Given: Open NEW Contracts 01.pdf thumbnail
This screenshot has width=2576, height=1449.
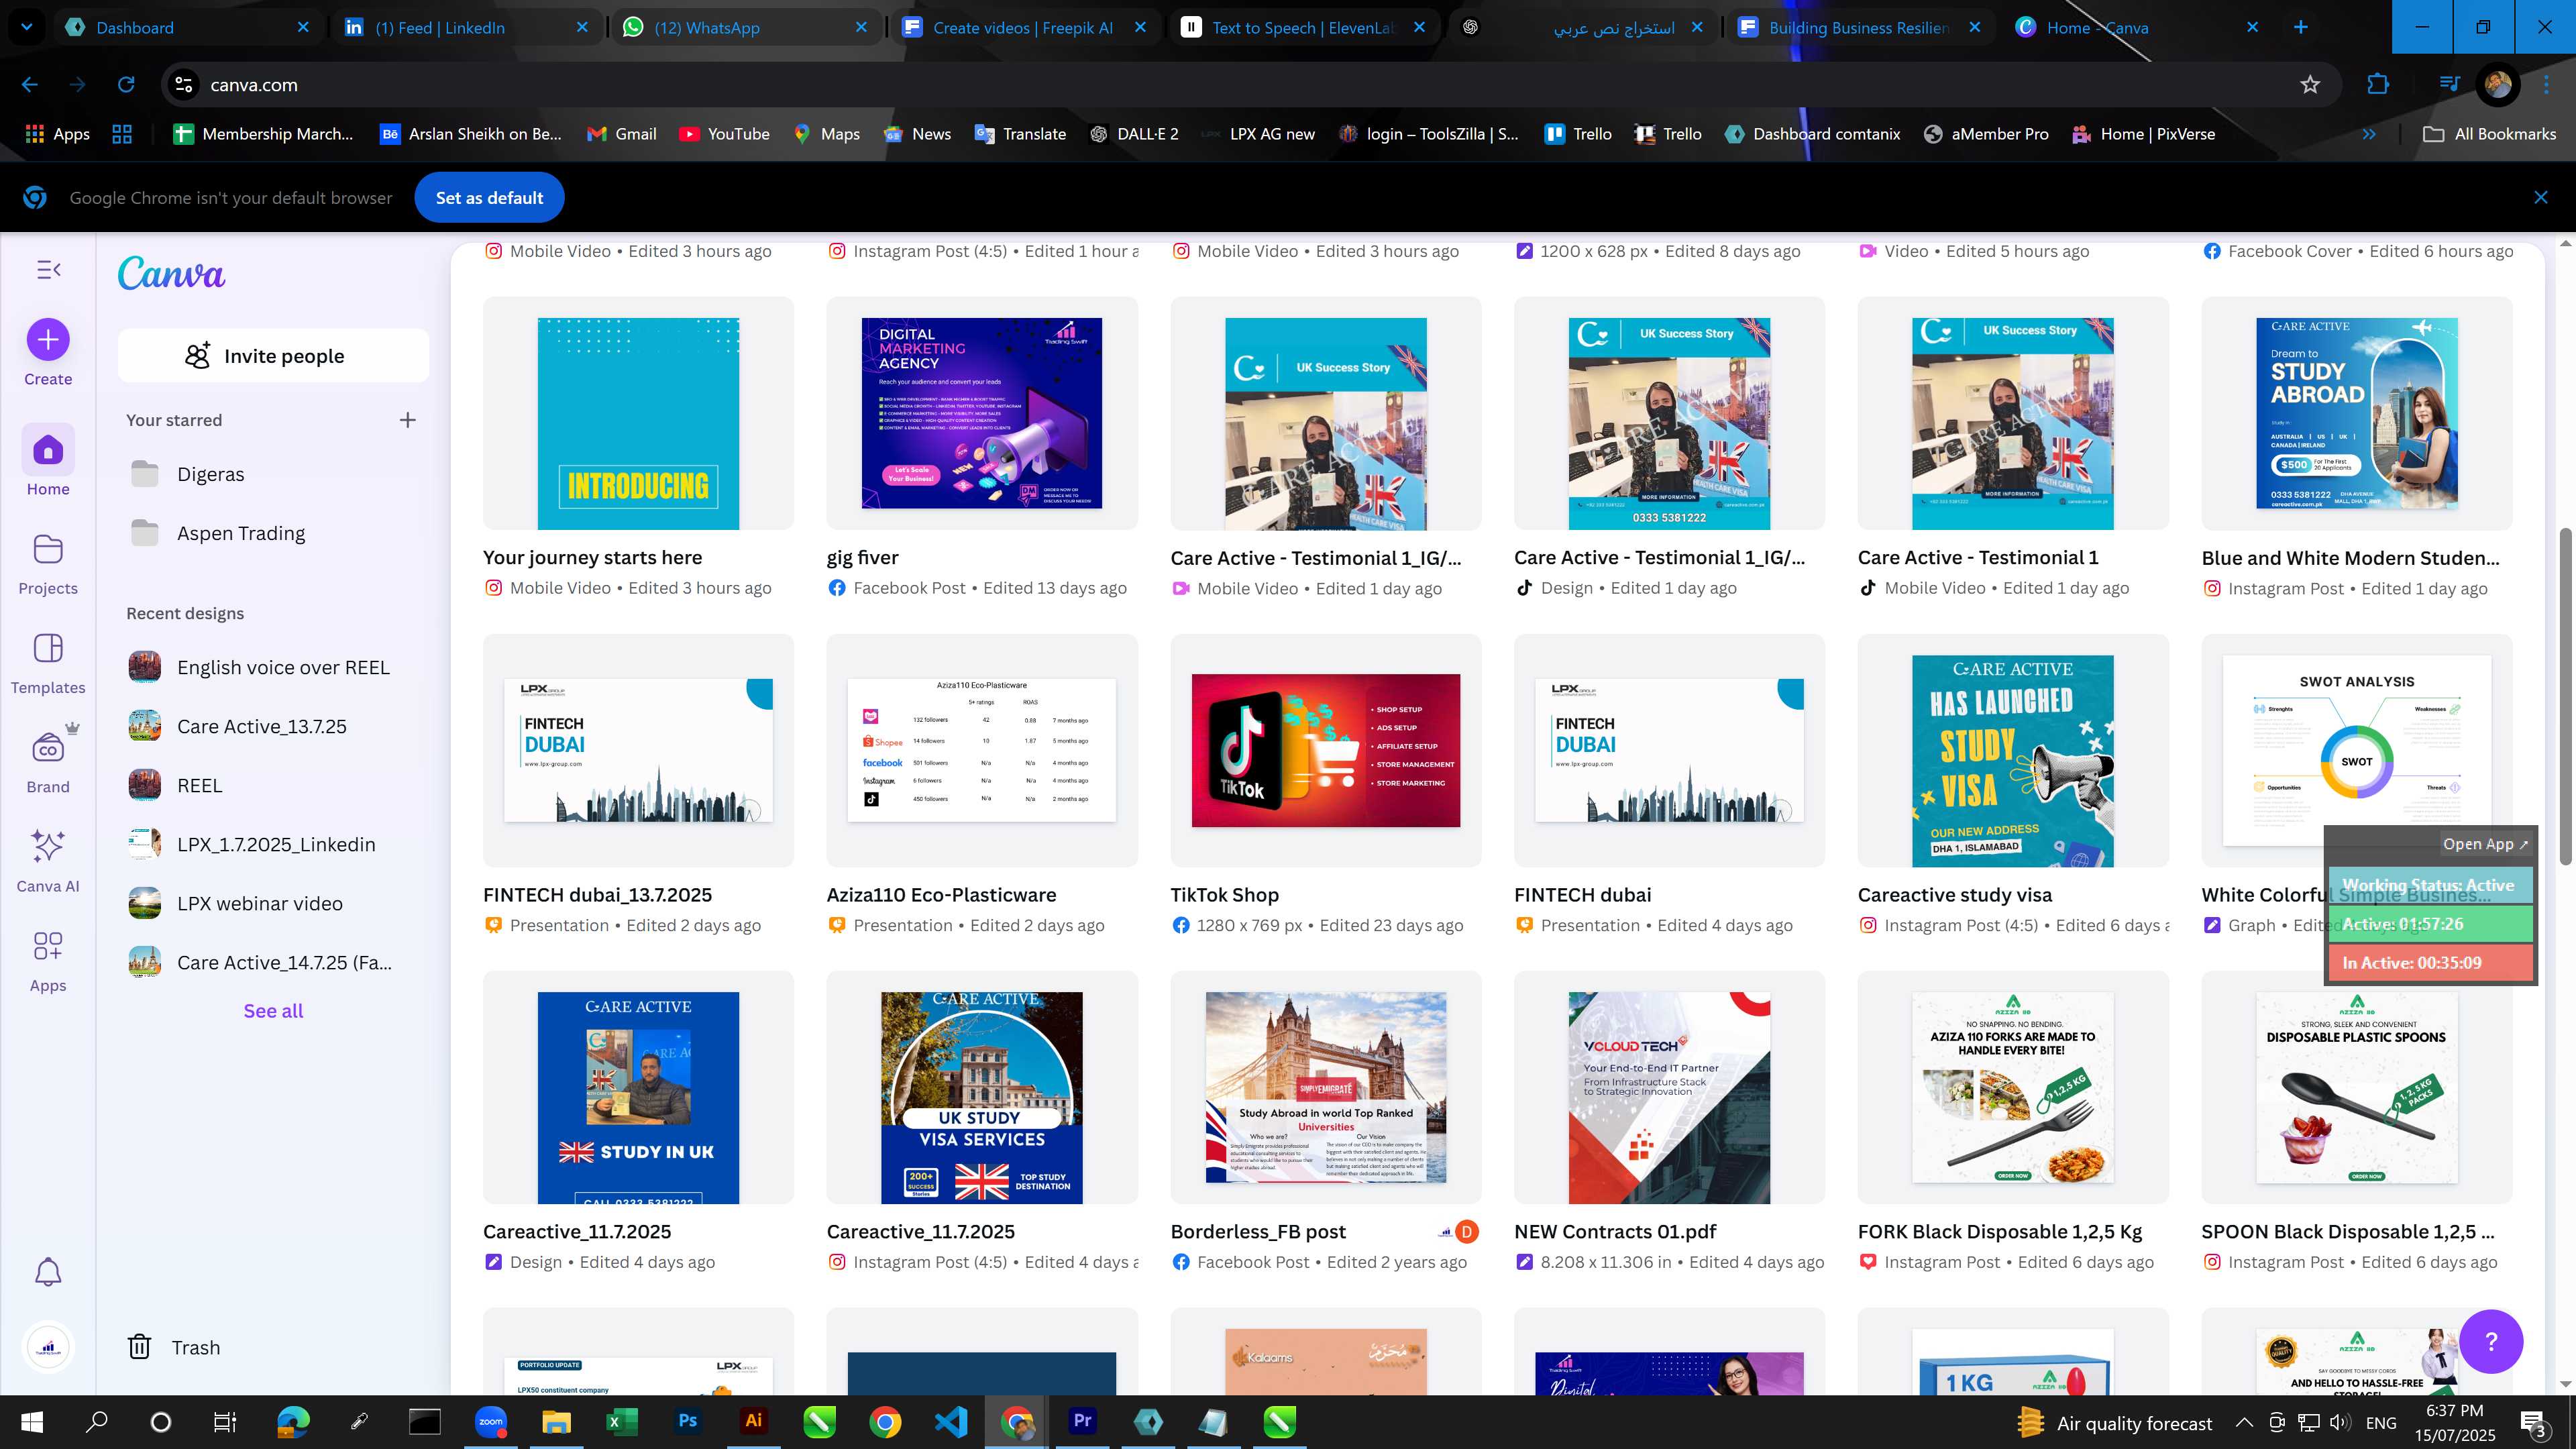Looking at the screenshot, I should pyautogui.click(x=1669, y=1087).
